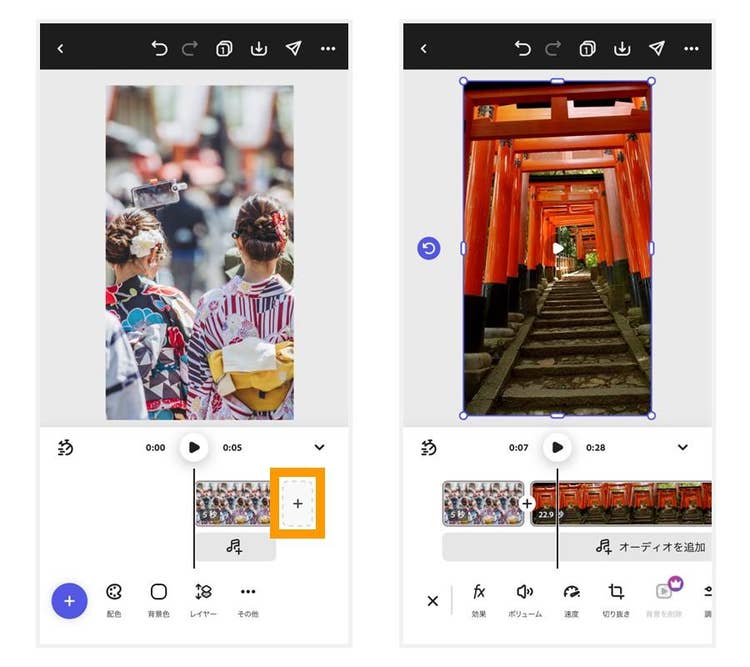750x667 pixels.
Task: Open animation icon in right screen timeline
Action: 429,447
